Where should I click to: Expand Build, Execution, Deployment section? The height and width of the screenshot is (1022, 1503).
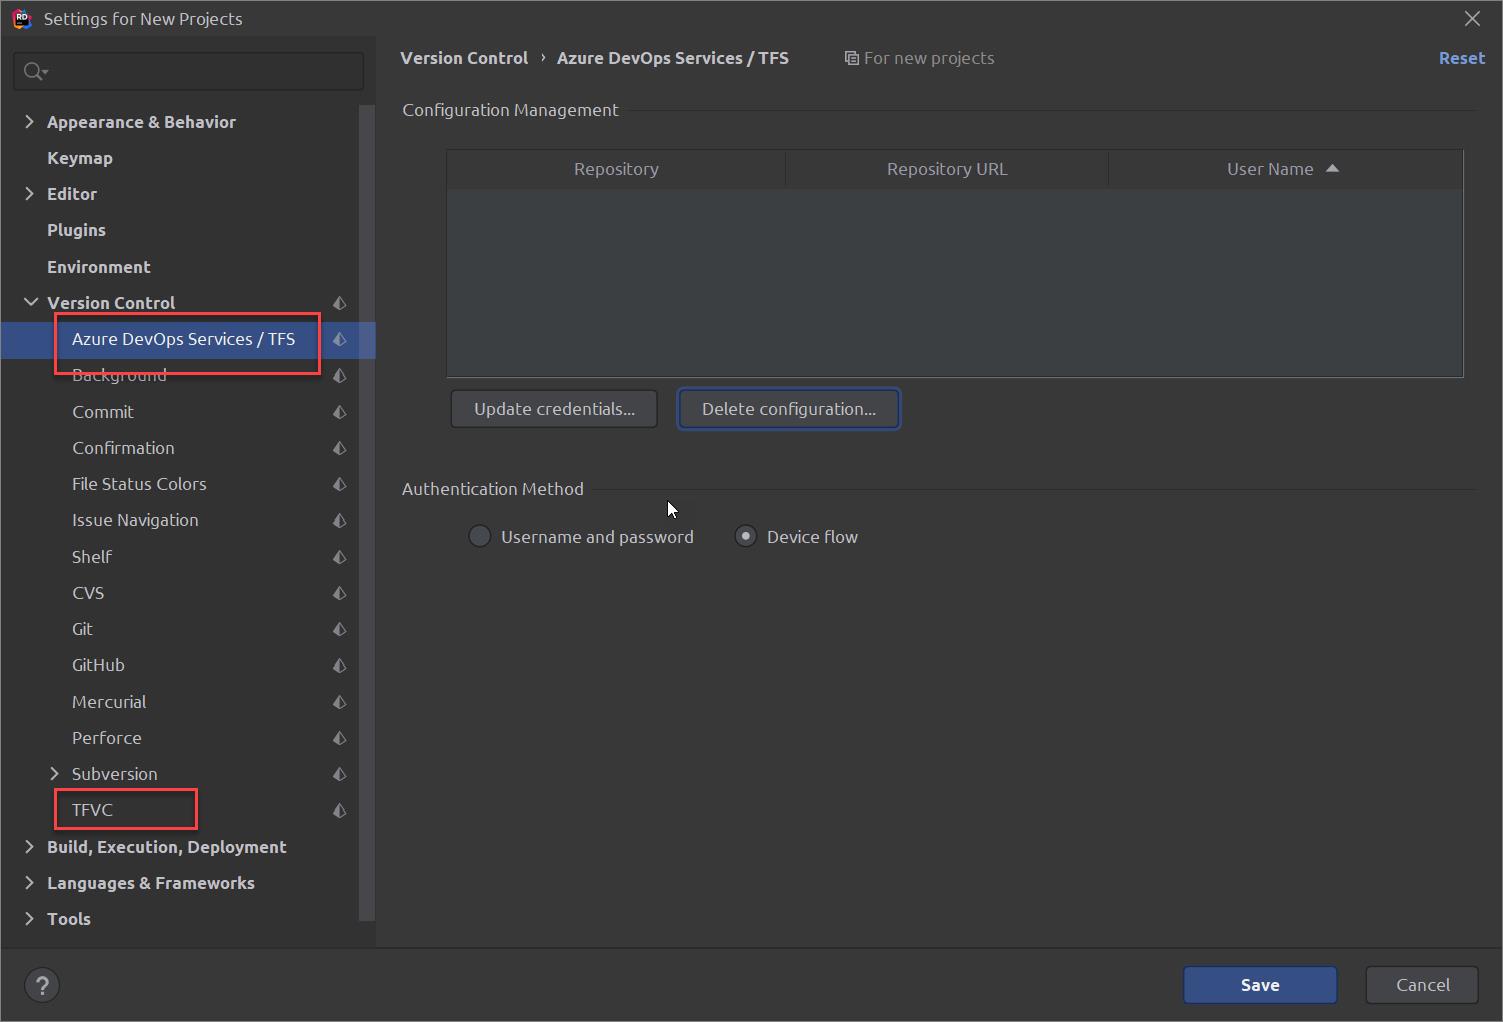[x=29, y=847]
